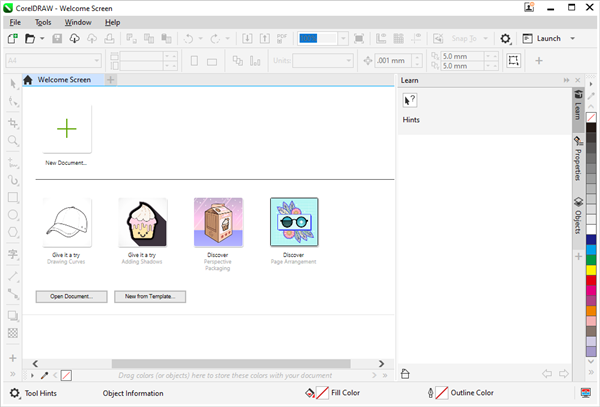Click the eyedropper icon in document palette
Image resolution: width=600 pixels, height=407 pixels.
coord(44,375)
